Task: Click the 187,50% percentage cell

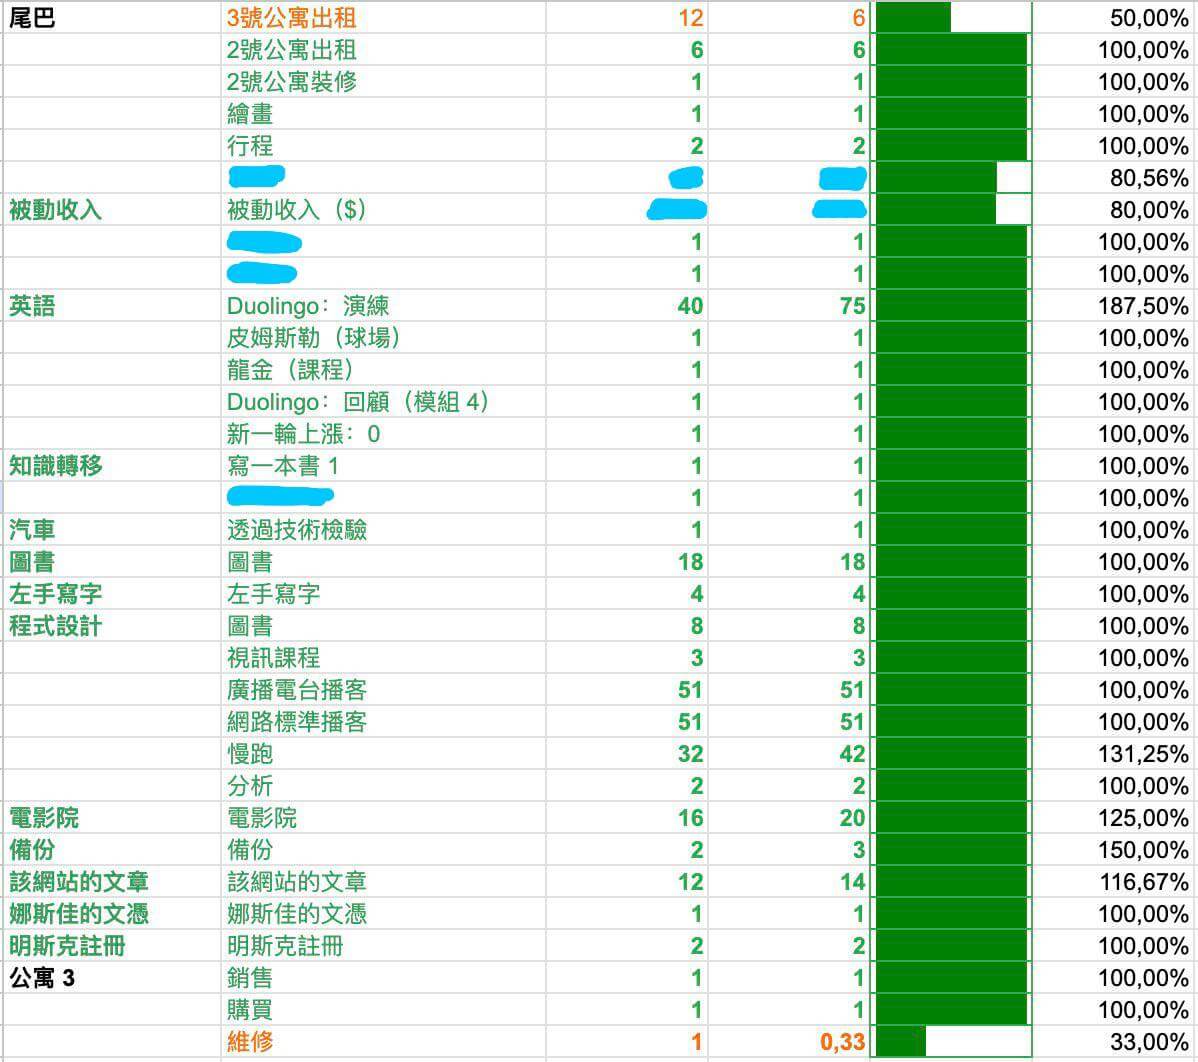Action: point(1112,306)
